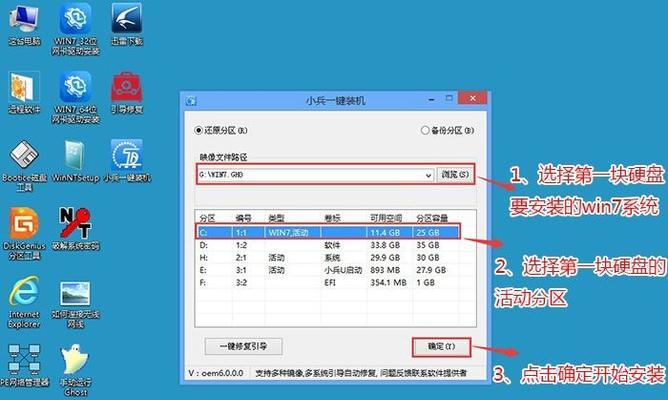Expand the 映像文件路径 dropdown arrow
The image size is (668, 400).
pyautogui.click(x=428, y=175)
